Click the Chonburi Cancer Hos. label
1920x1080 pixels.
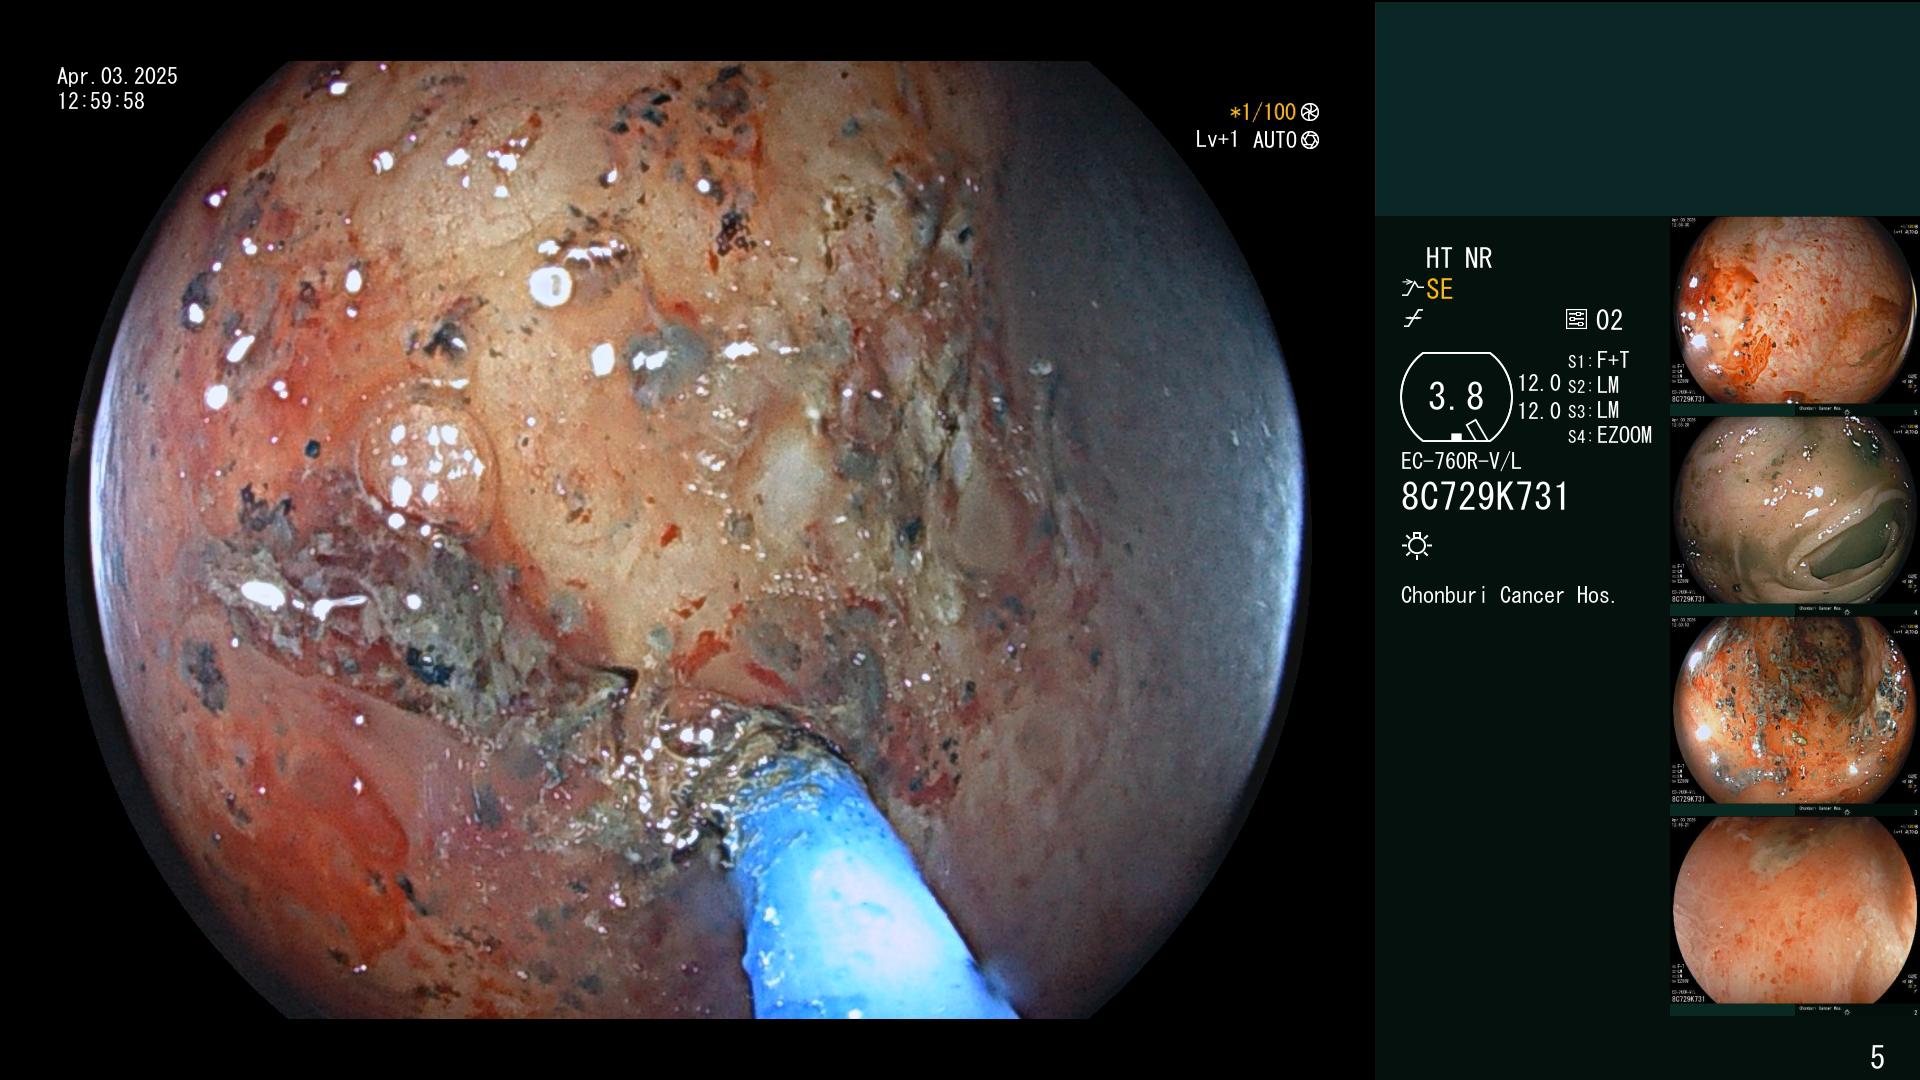1508,595
